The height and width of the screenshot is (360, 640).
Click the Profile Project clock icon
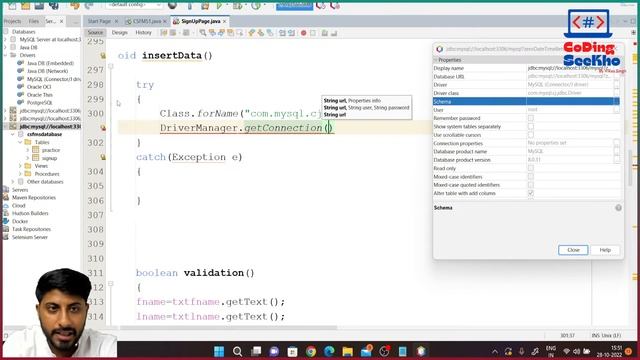(x=256, y=6)
